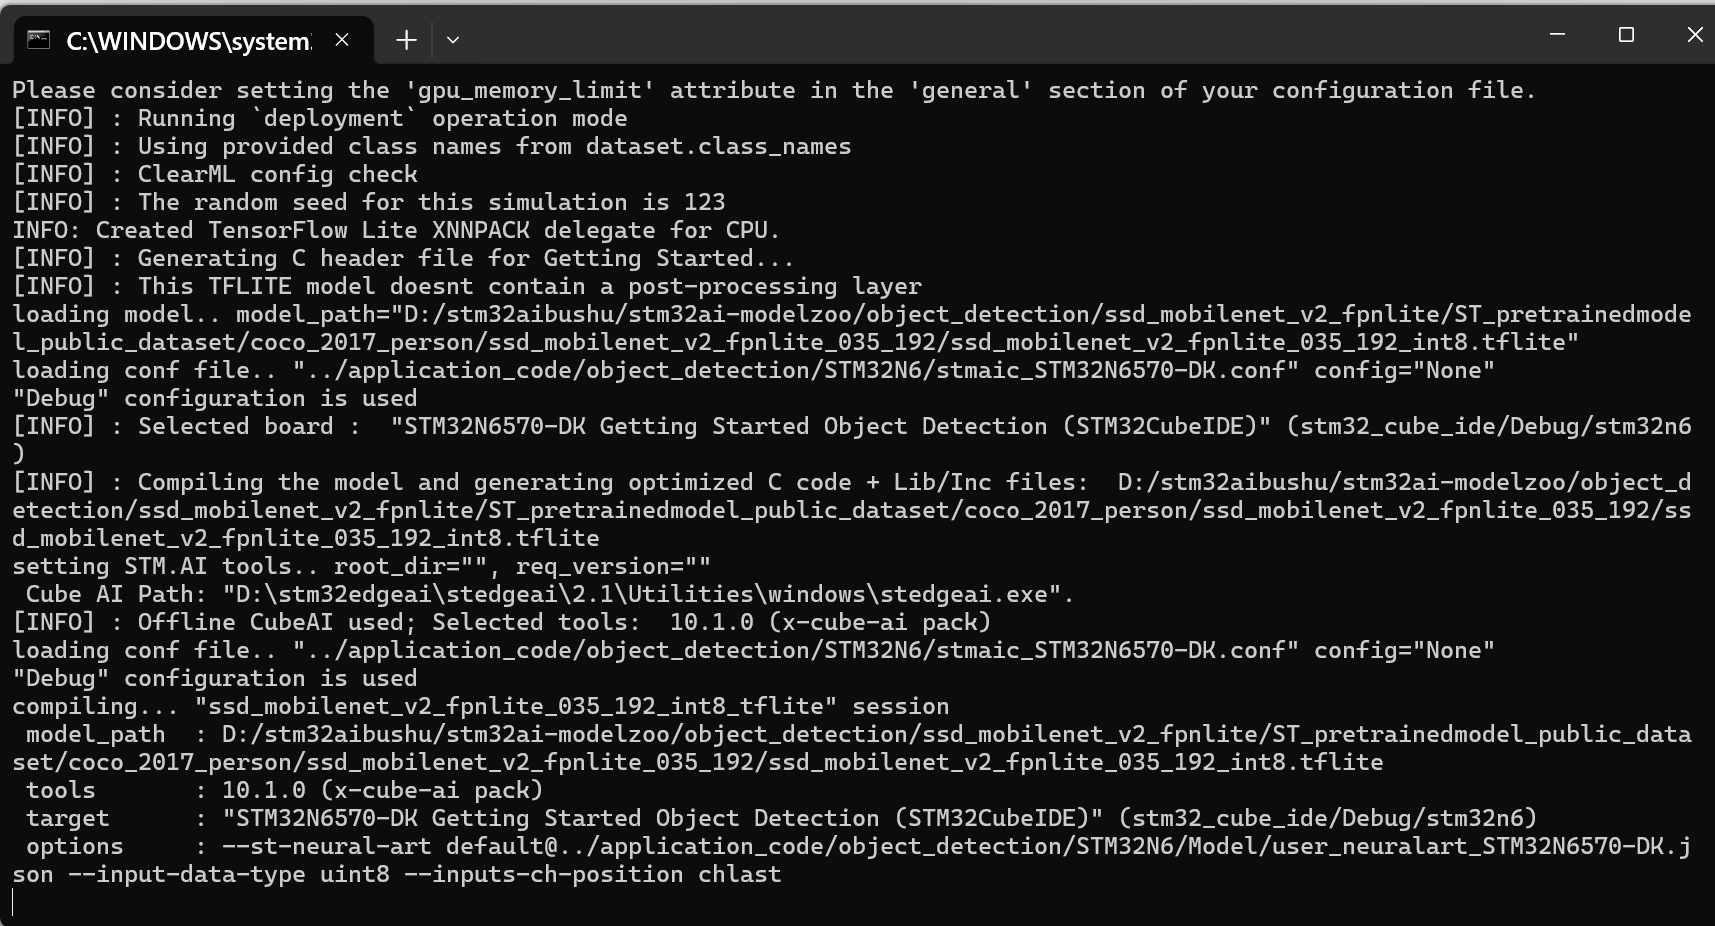The height and width of the screenshot is (926, 1715).
Task: Click the command prompt icon on the terminal tab
Action: coord(37,40)
